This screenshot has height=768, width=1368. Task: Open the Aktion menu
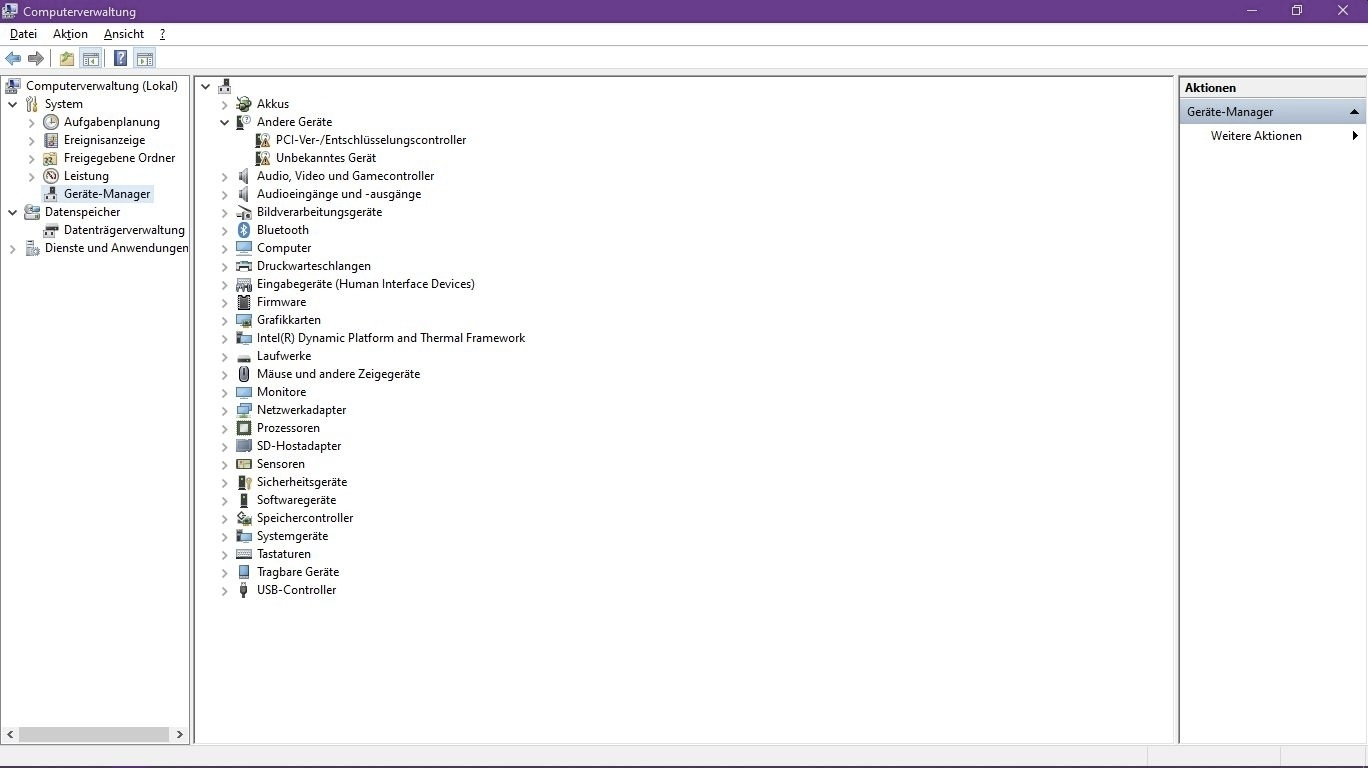[70, 34]
